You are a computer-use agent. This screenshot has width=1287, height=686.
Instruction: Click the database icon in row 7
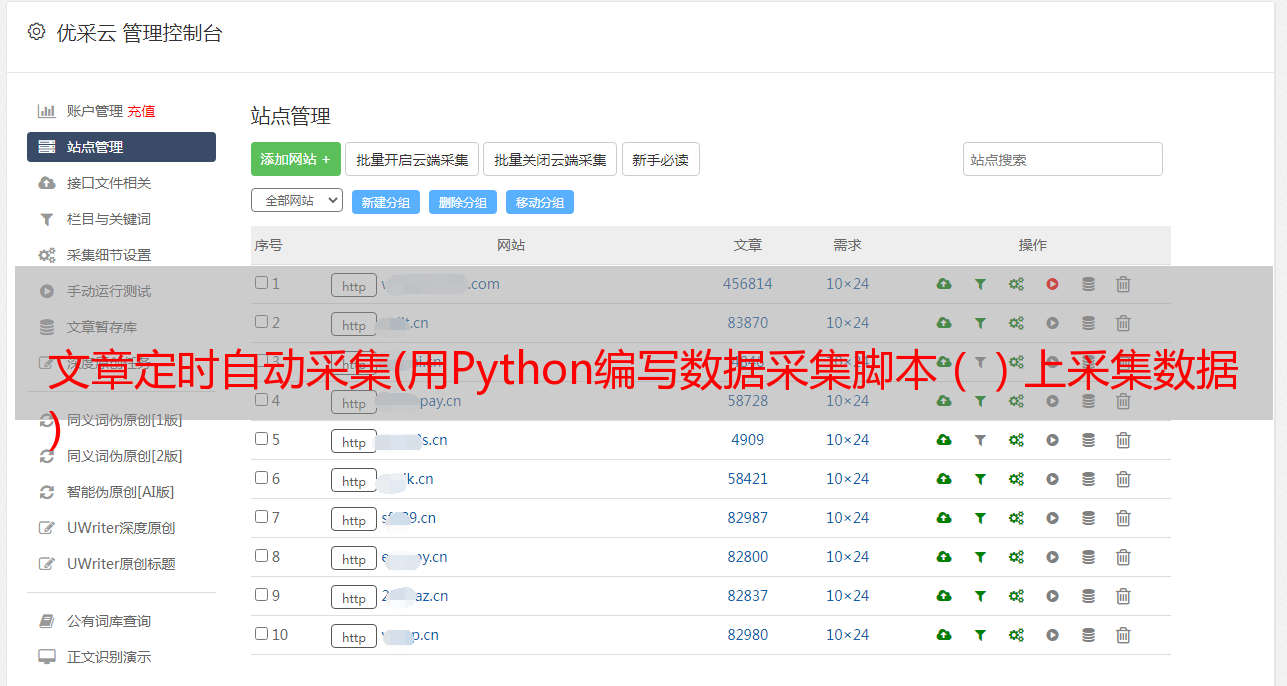[1088, 518]
